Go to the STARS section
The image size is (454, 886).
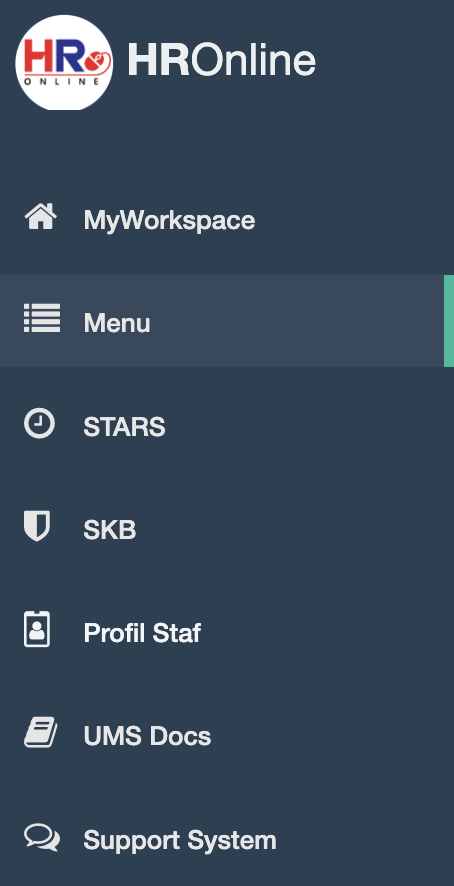point(124,427)
